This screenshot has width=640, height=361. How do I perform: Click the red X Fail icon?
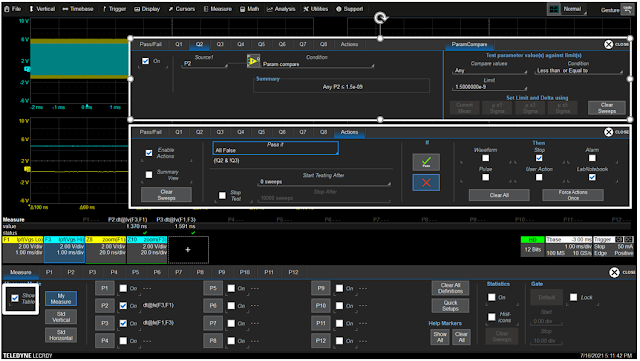(x=426, y=183)
